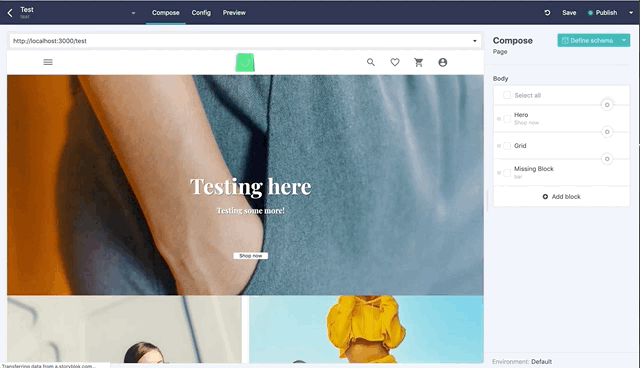Click the green shopping bag logo

click(x=245, y=62)
